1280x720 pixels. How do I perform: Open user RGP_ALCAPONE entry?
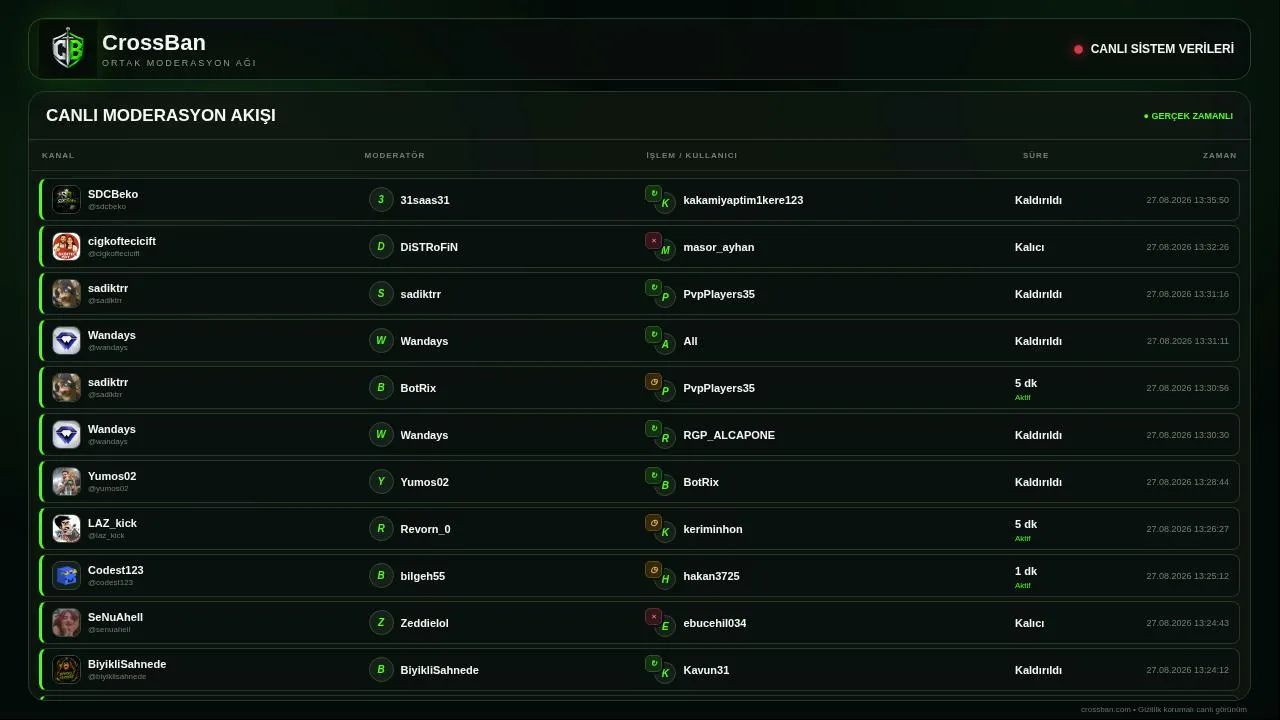729,435
